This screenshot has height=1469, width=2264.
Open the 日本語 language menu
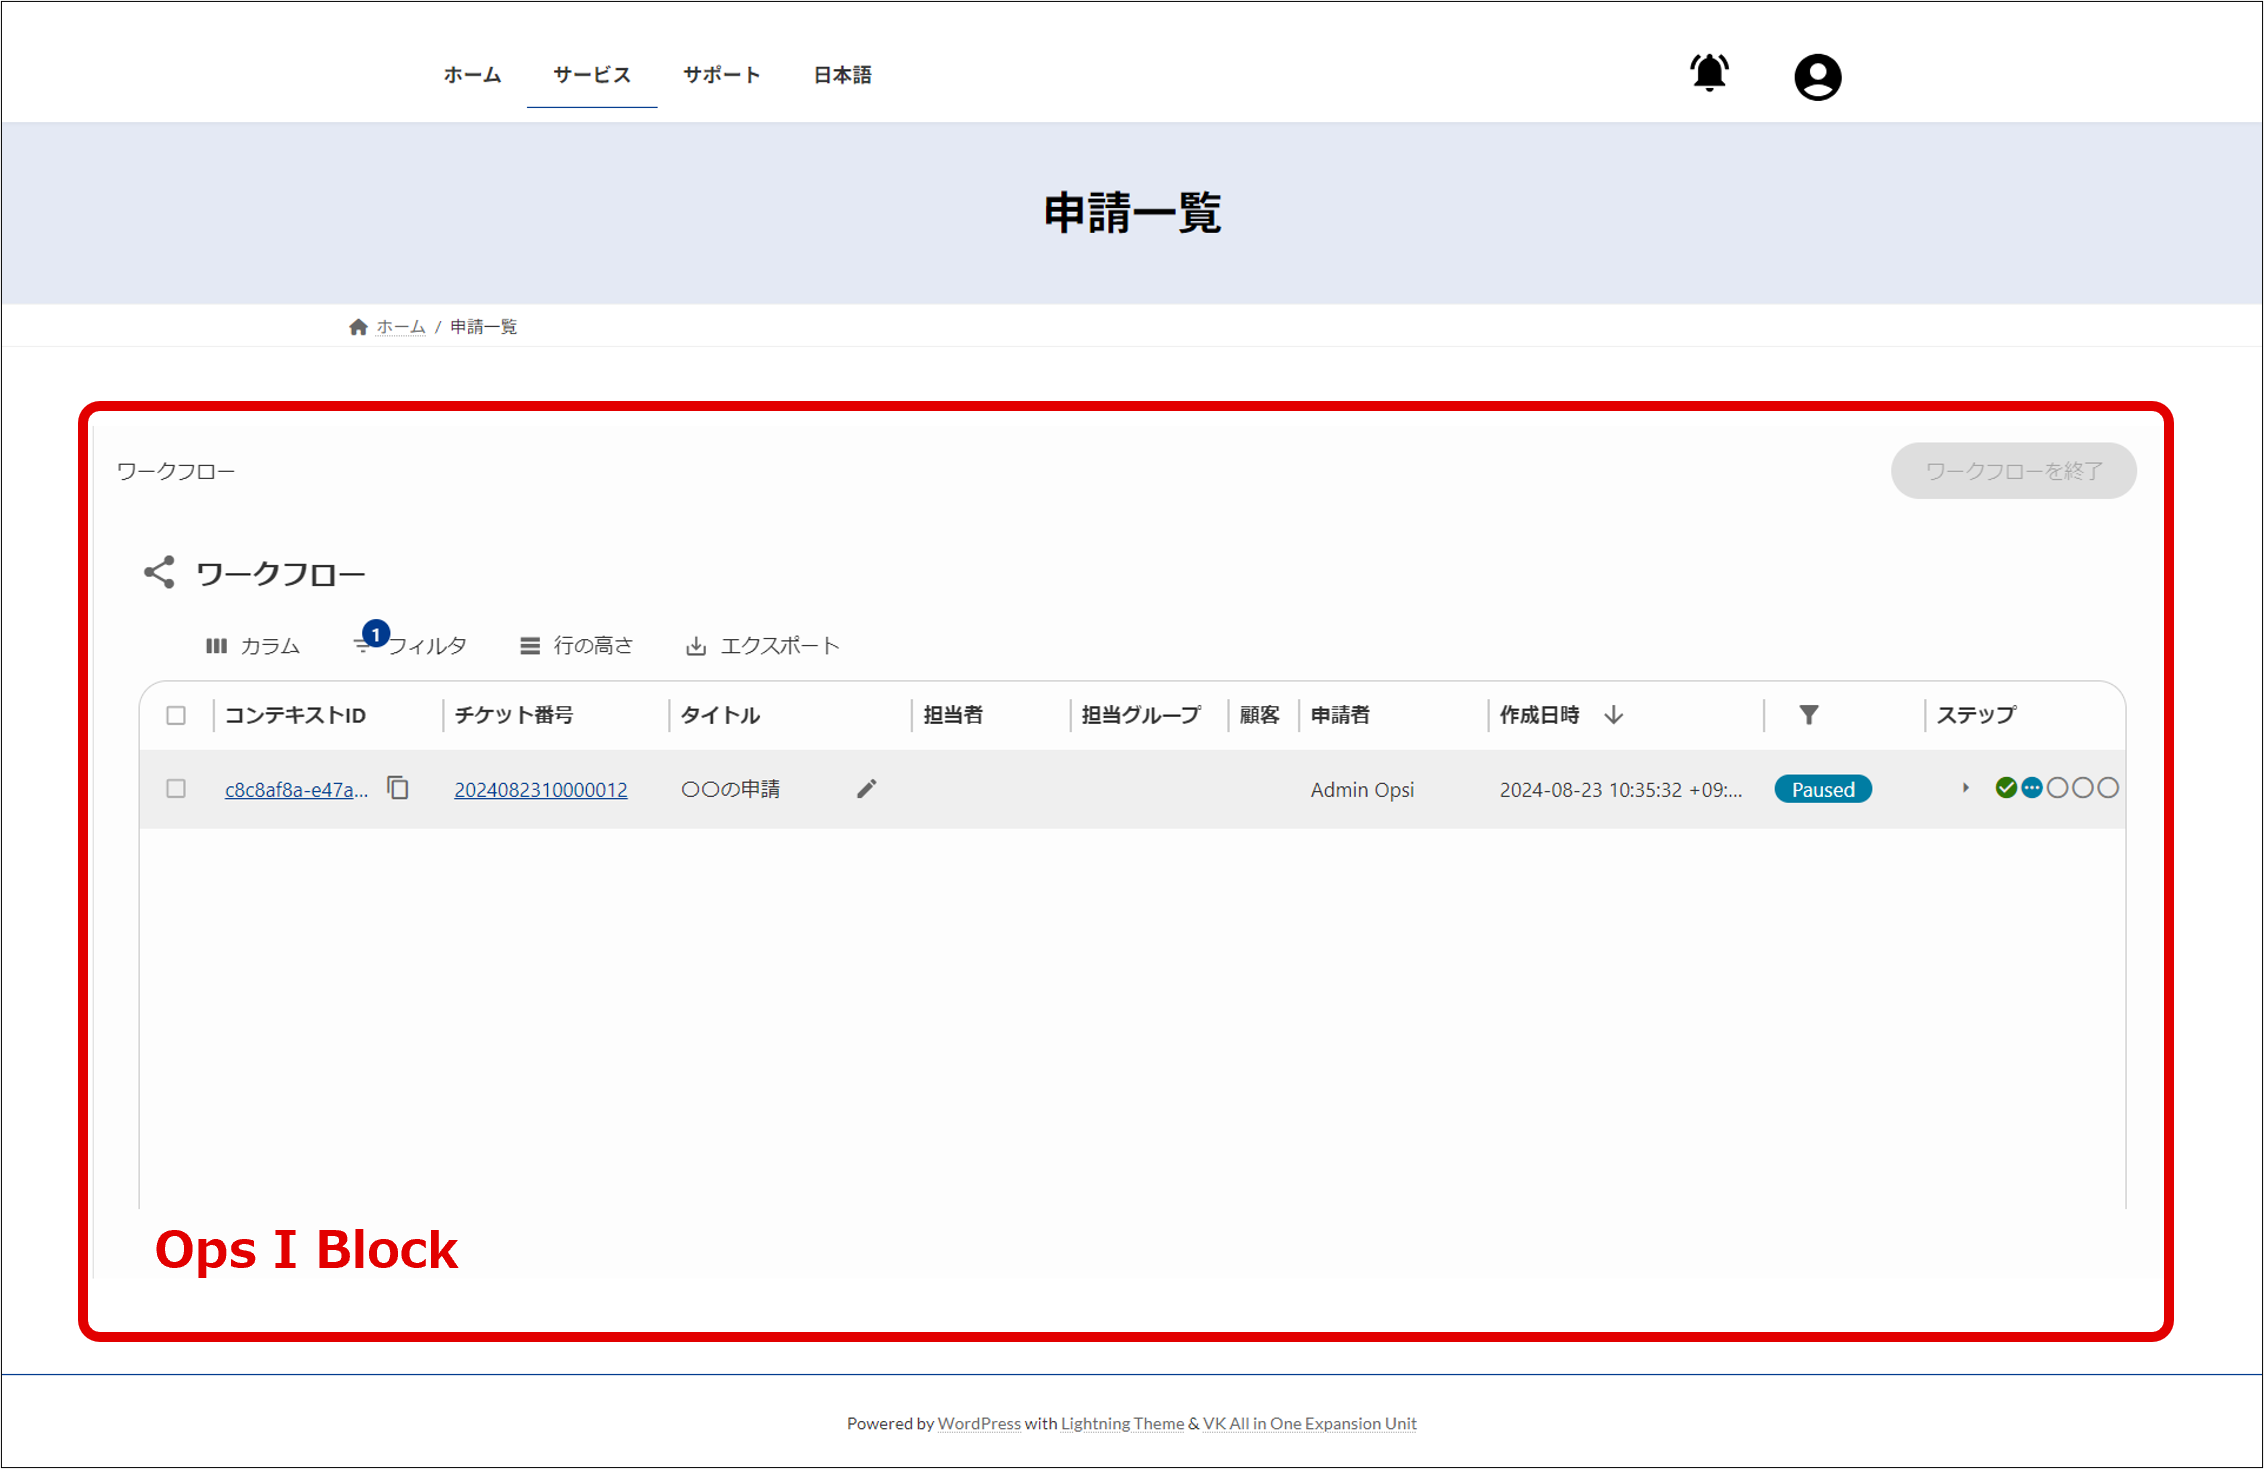pos(842,75)
